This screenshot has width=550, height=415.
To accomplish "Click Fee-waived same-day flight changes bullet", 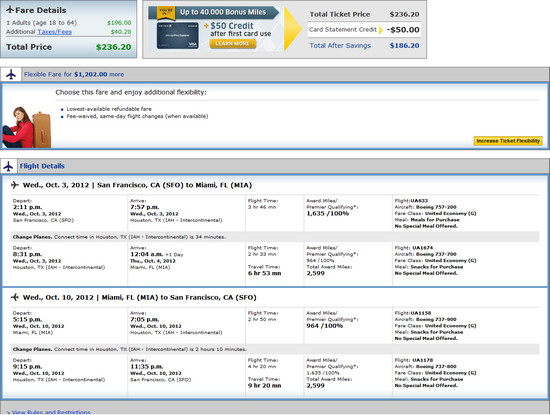I will point(137,116).
